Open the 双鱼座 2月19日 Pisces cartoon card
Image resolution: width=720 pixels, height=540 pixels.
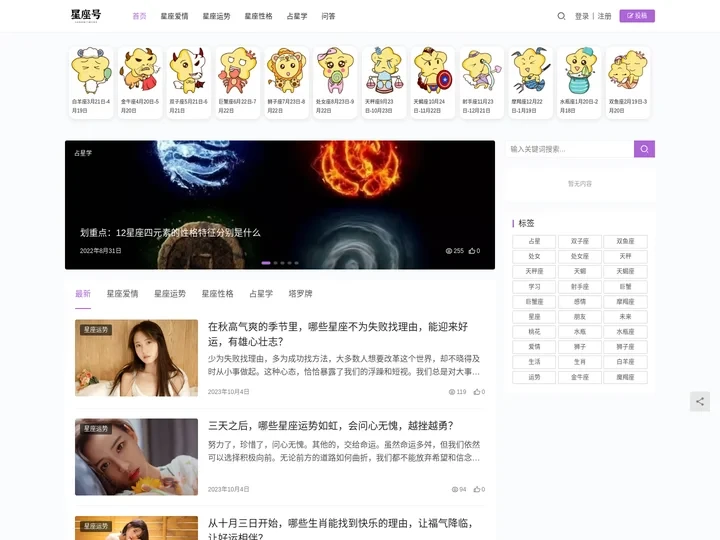coord(628,83)
